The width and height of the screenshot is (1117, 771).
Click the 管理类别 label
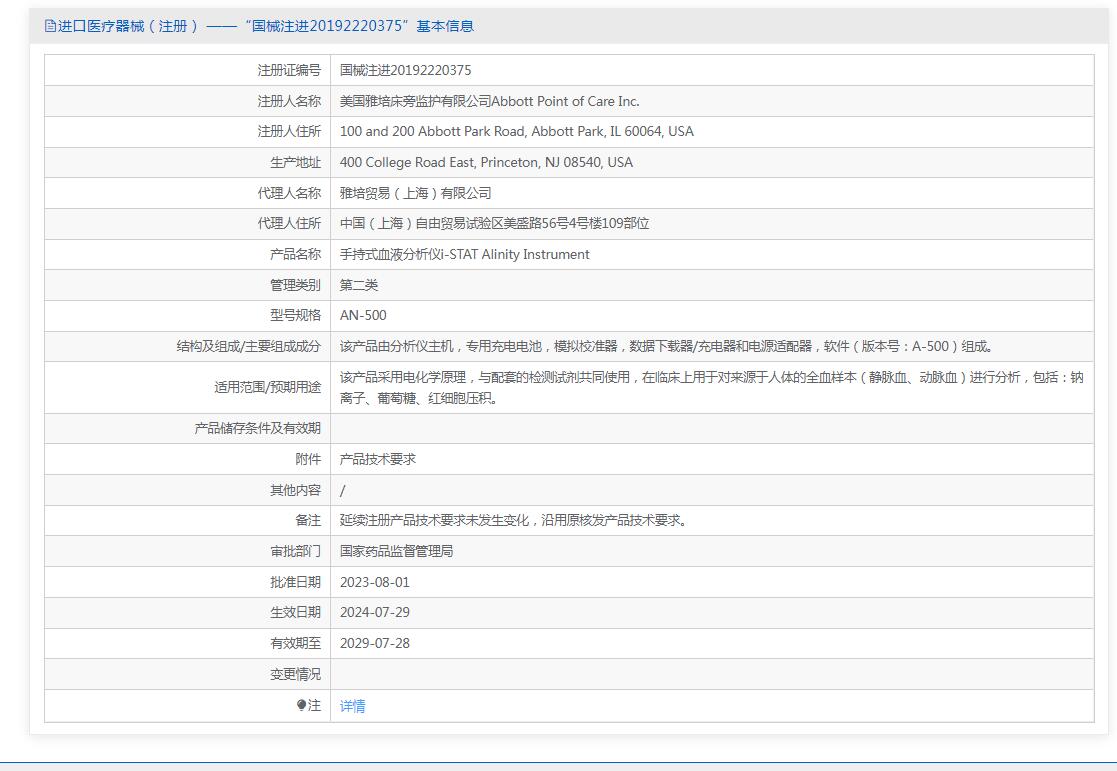pyautogui.click(x=296, y=285)
